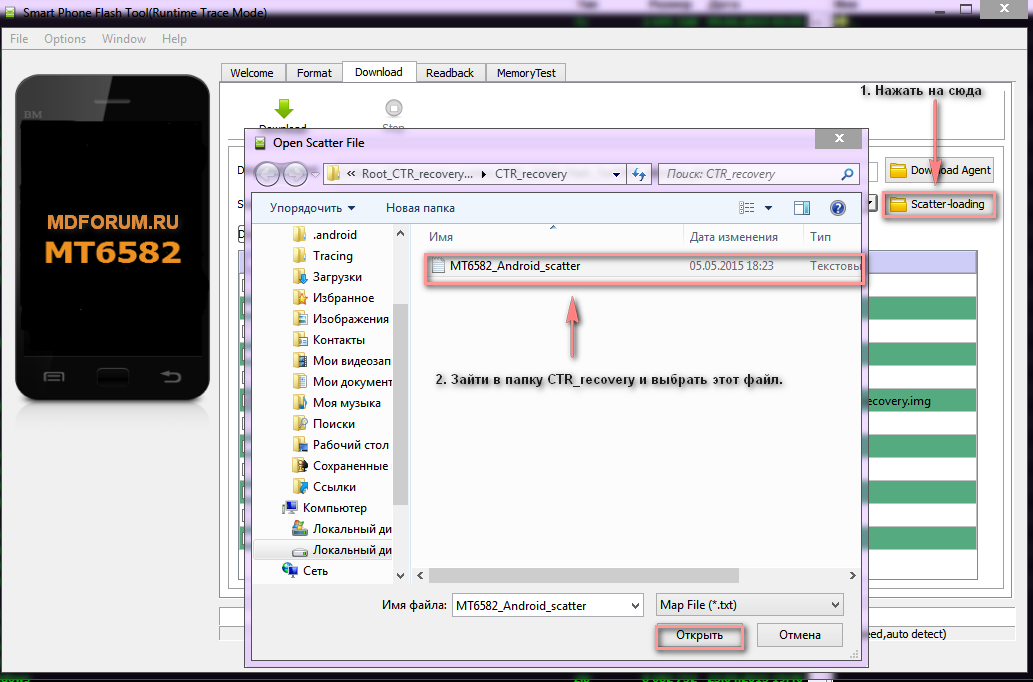Switch to the Readback tab
Screen dimensions: 1033x682
[x=450, y=73]
